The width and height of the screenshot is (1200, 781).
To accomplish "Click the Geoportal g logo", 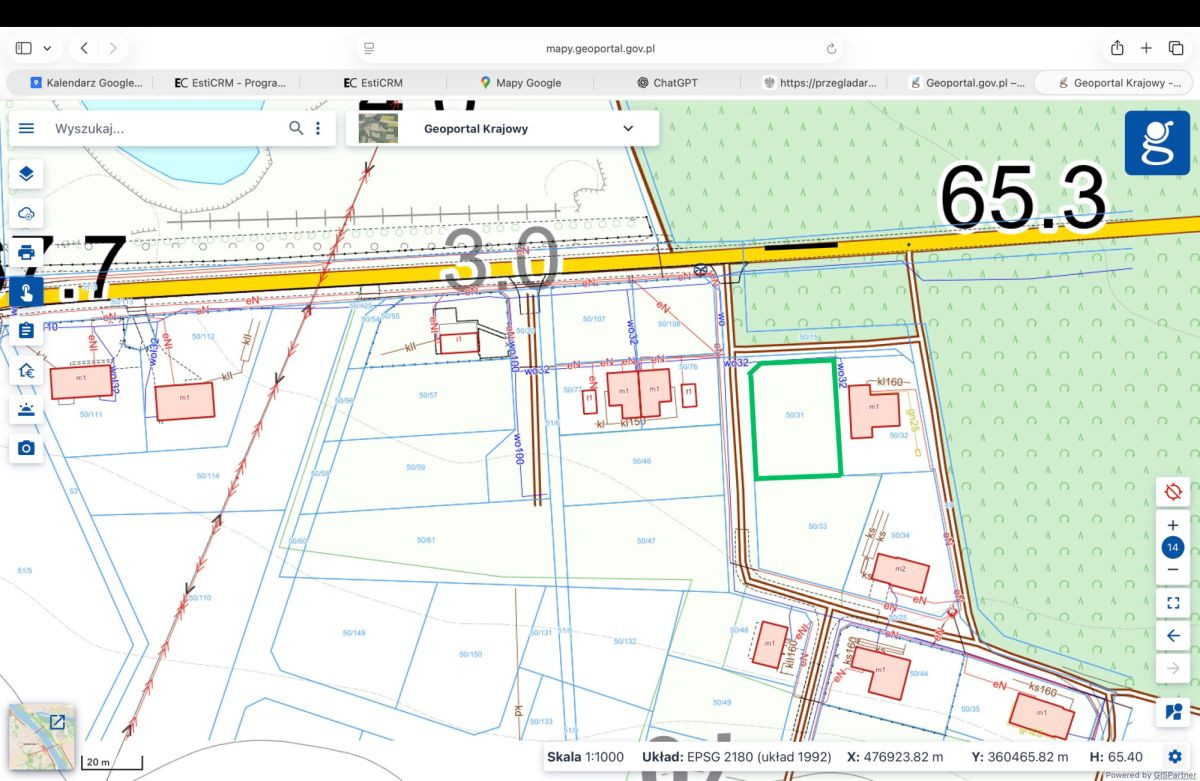I will pyautogui.click(x=1158, y=143).
